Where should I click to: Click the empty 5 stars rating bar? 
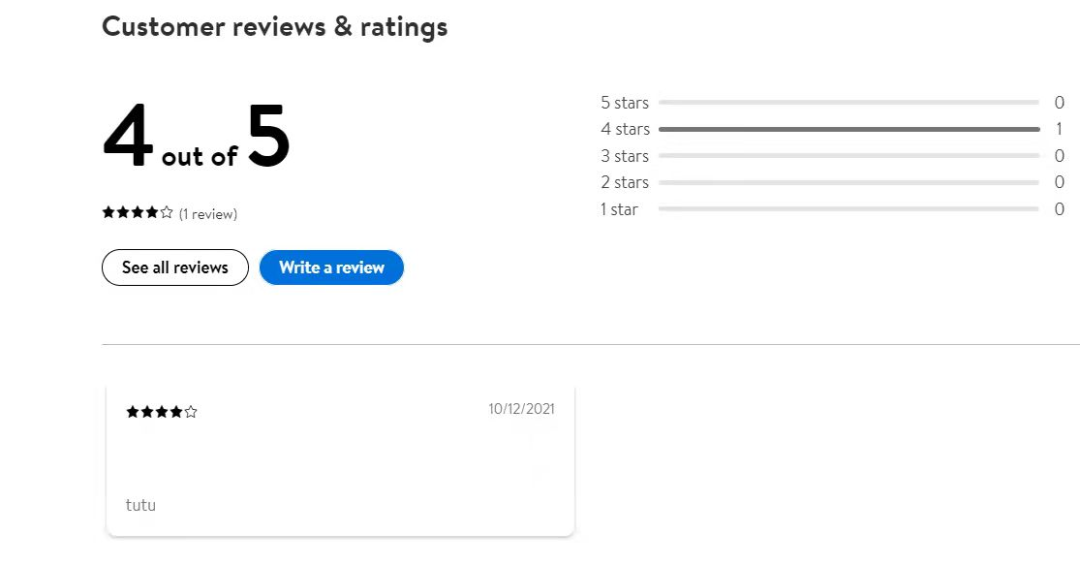(849, 103)
